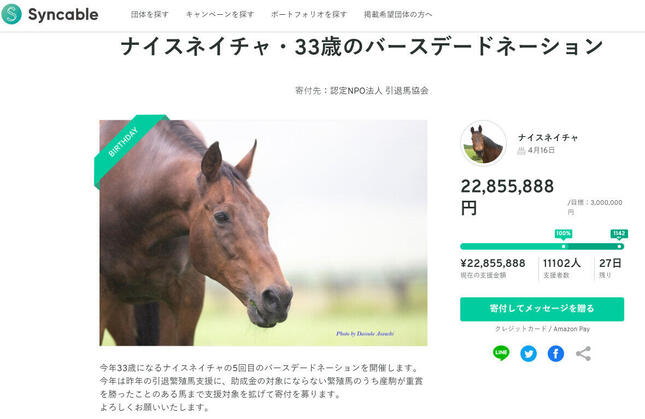Open 掲載希望団体の方へ link
645x419 pixels.
pyautogui.click(x=398, y=14)
